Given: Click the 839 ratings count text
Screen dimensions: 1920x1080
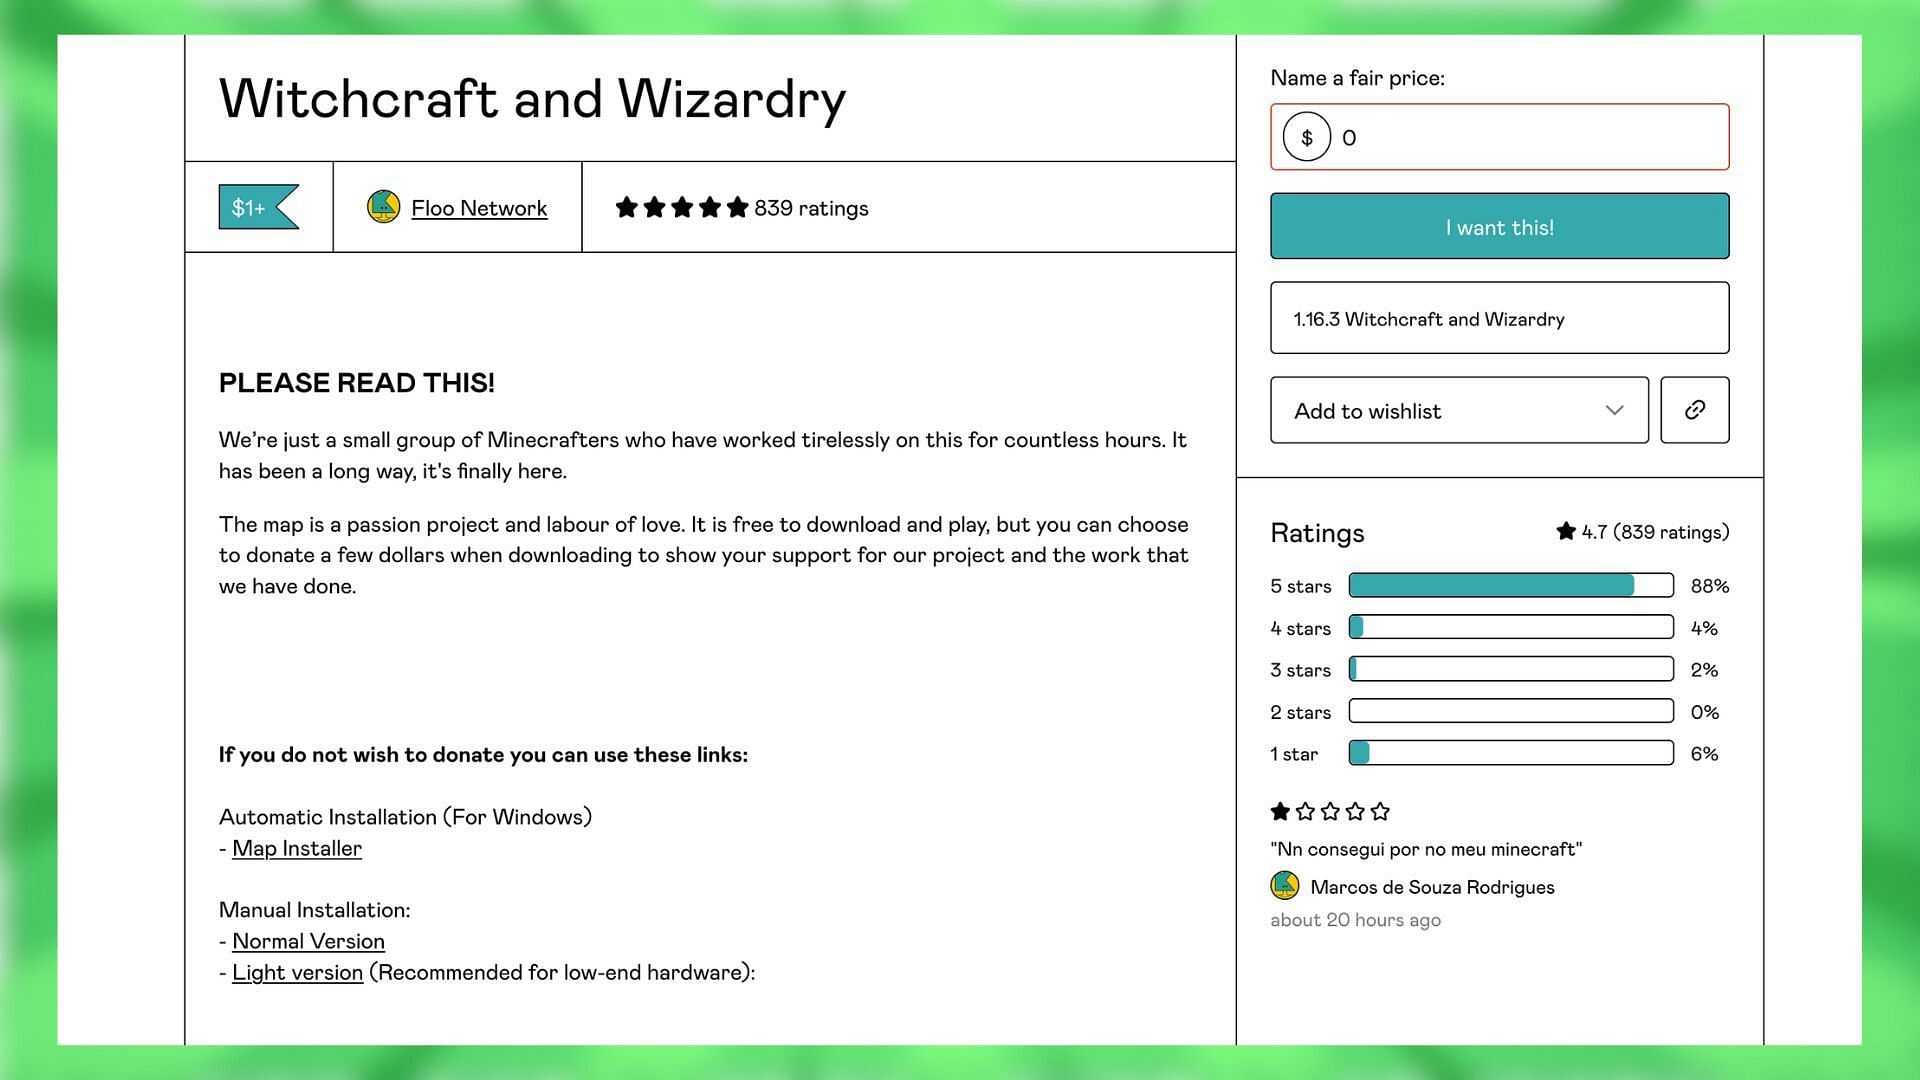Looking at the screenshot, I should tap(811, 207).
